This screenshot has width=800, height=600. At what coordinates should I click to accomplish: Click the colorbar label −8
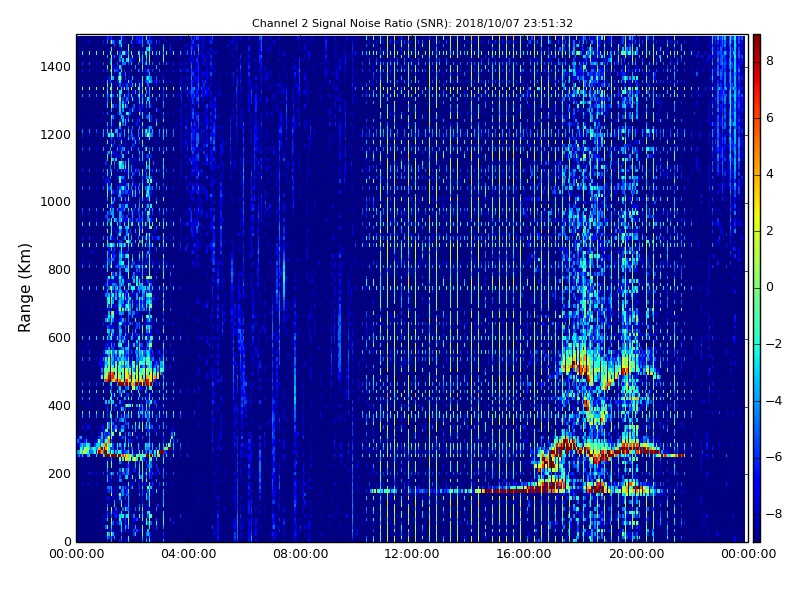tap(773, 514)
